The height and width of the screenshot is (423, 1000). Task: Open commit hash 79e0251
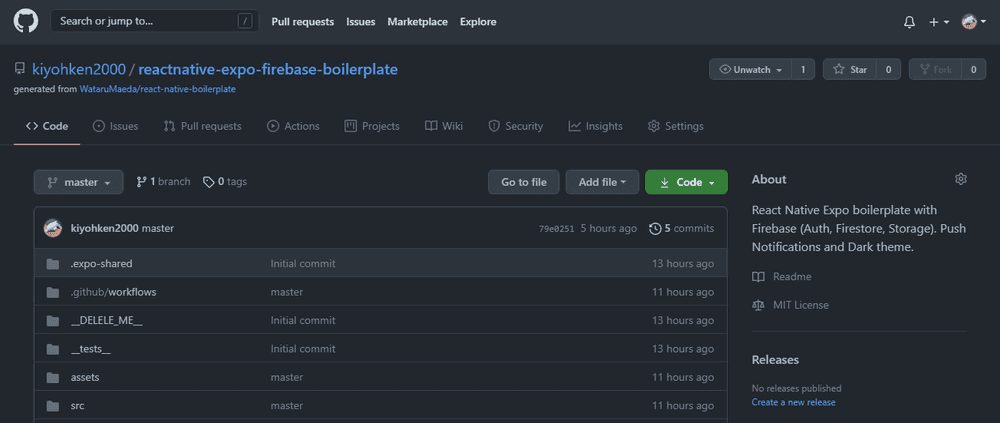tap(556, 228)
